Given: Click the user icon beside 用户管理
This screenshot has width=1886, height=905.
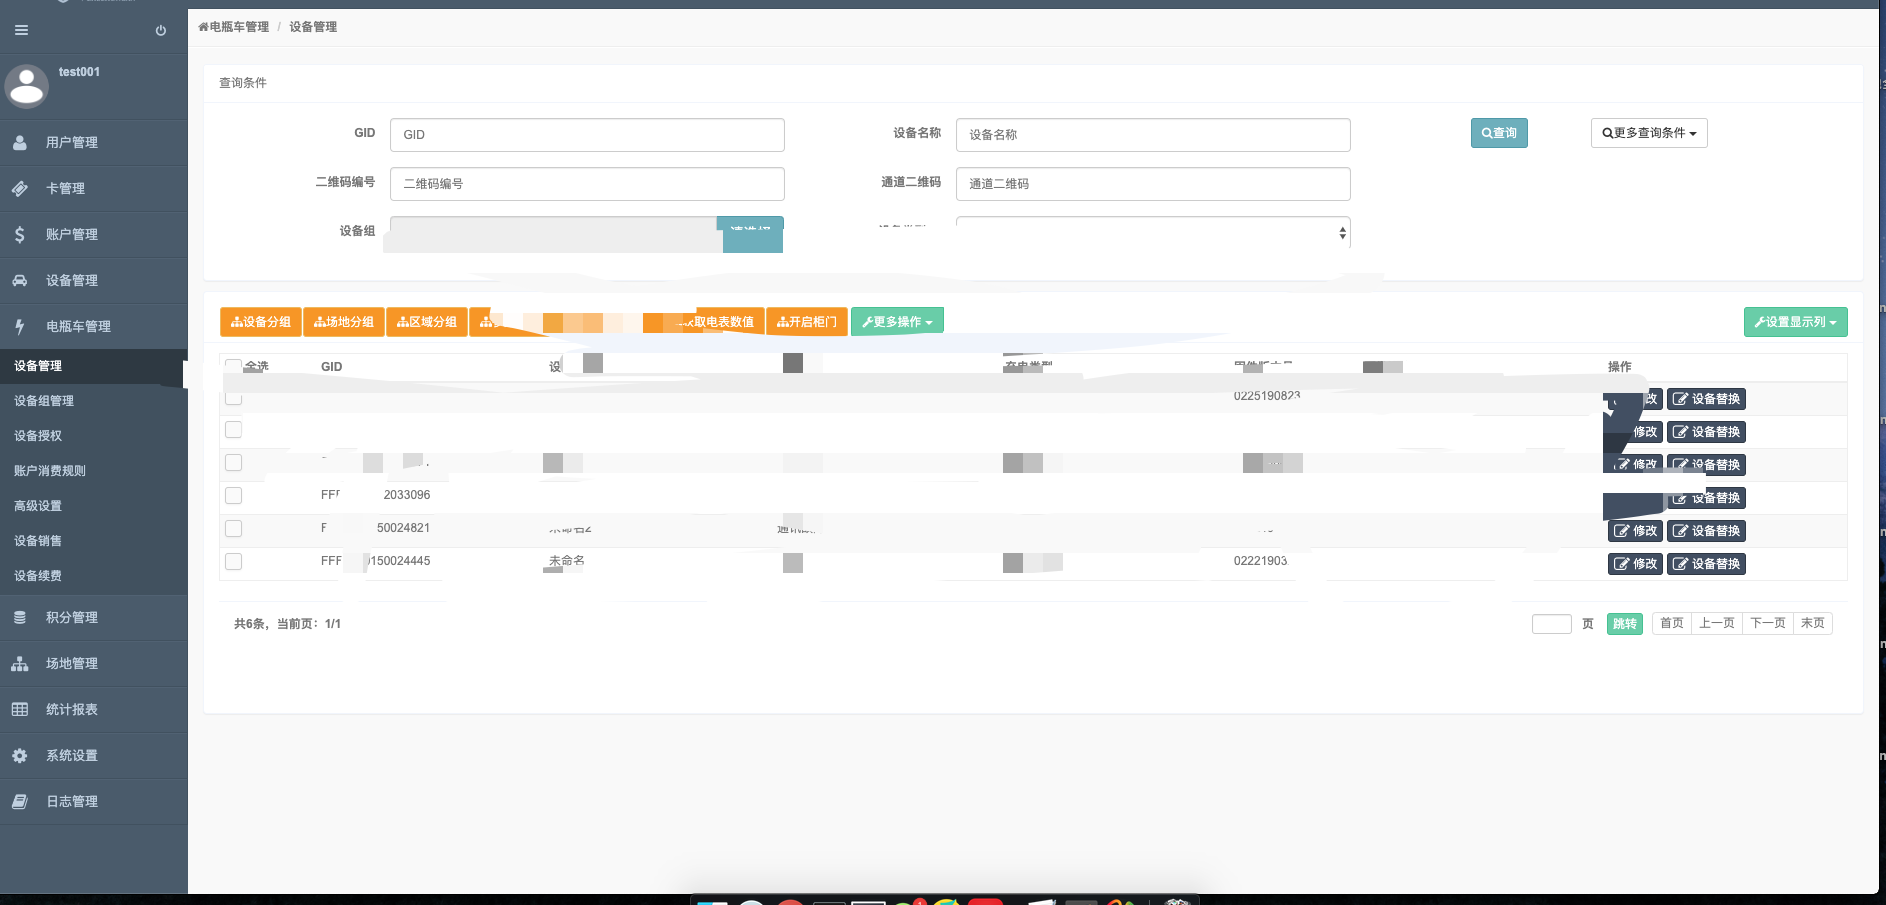Looking at the screenshot, I should tap(20, 143).
